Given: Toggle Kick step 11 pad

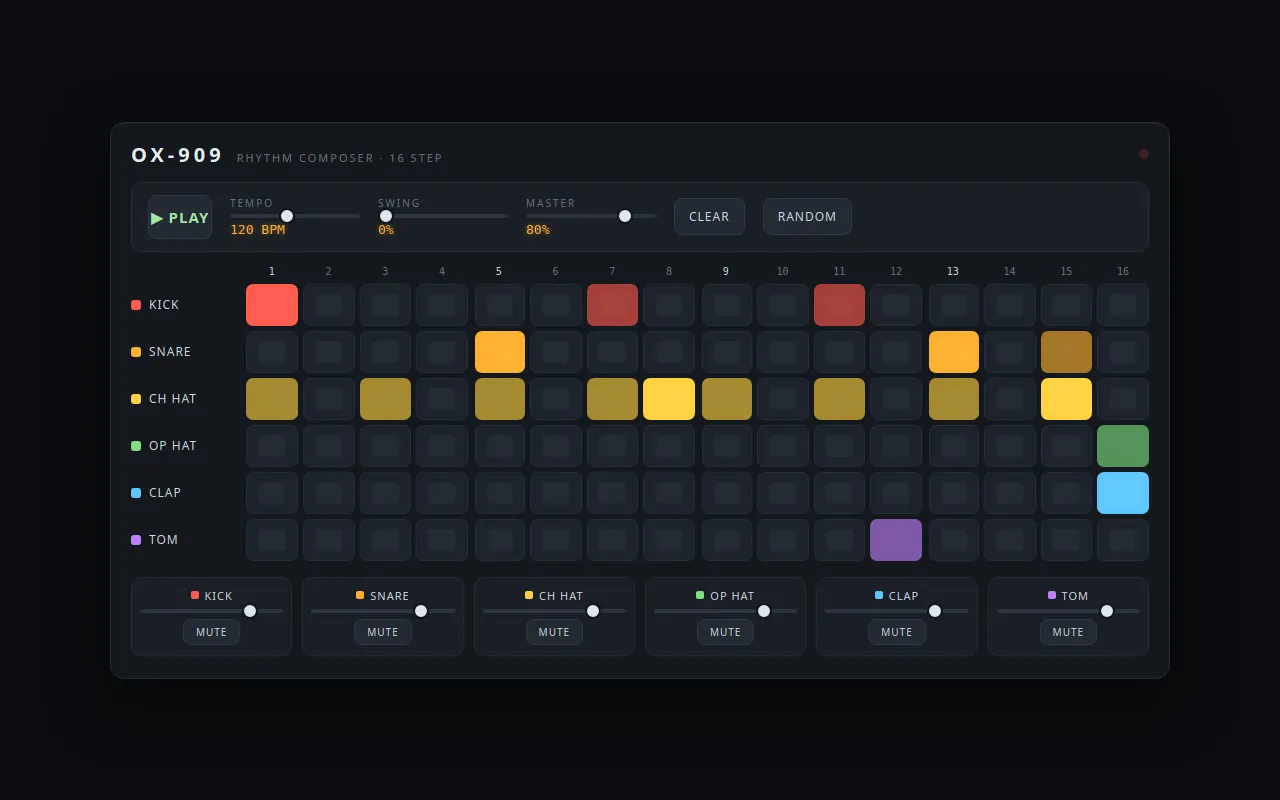Looking at the screenshot, I should click(x=839, y=305).
